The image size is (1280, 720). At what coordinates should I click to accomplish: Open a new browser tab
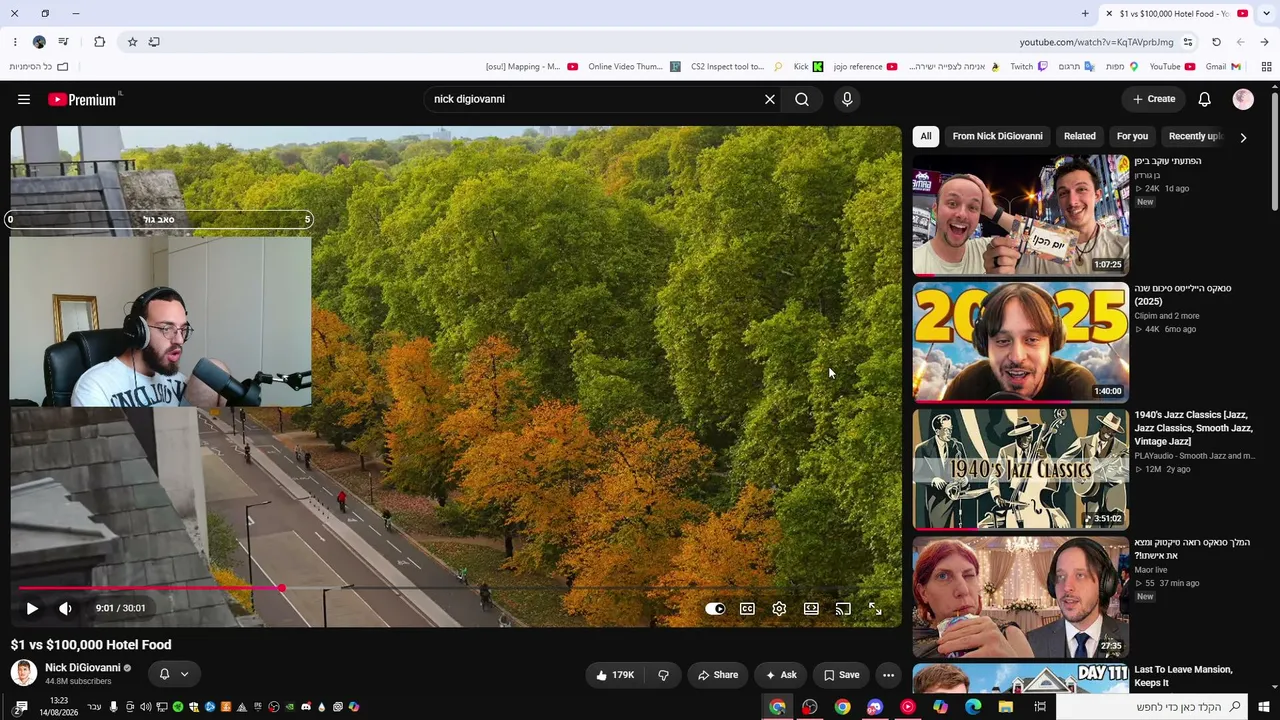(x=1085, y=14)
